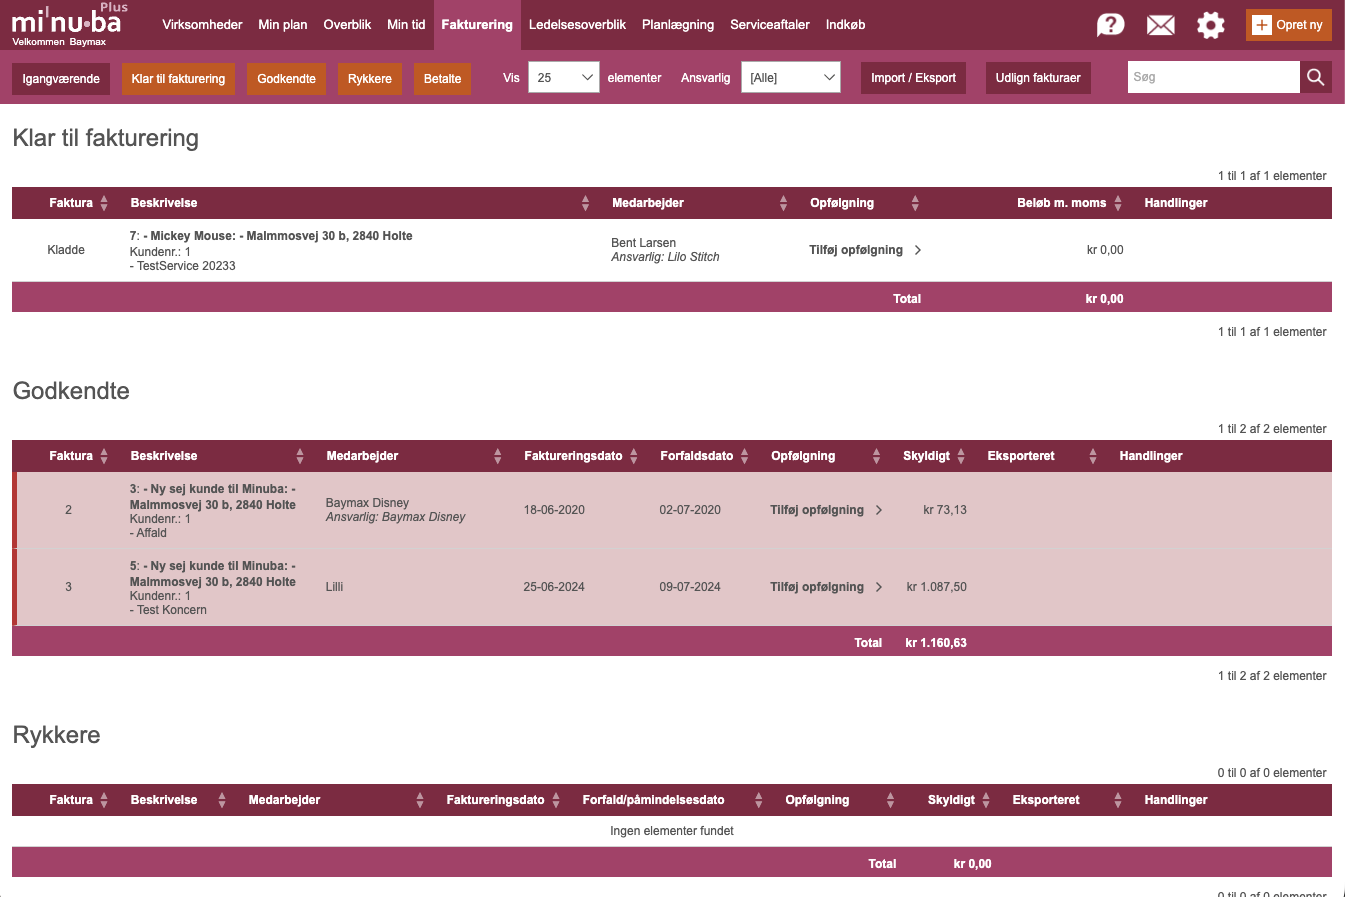Viewport: 1345px width, 897px height.
Task: Toggle the Godkendte filter button
Action: 286,79
